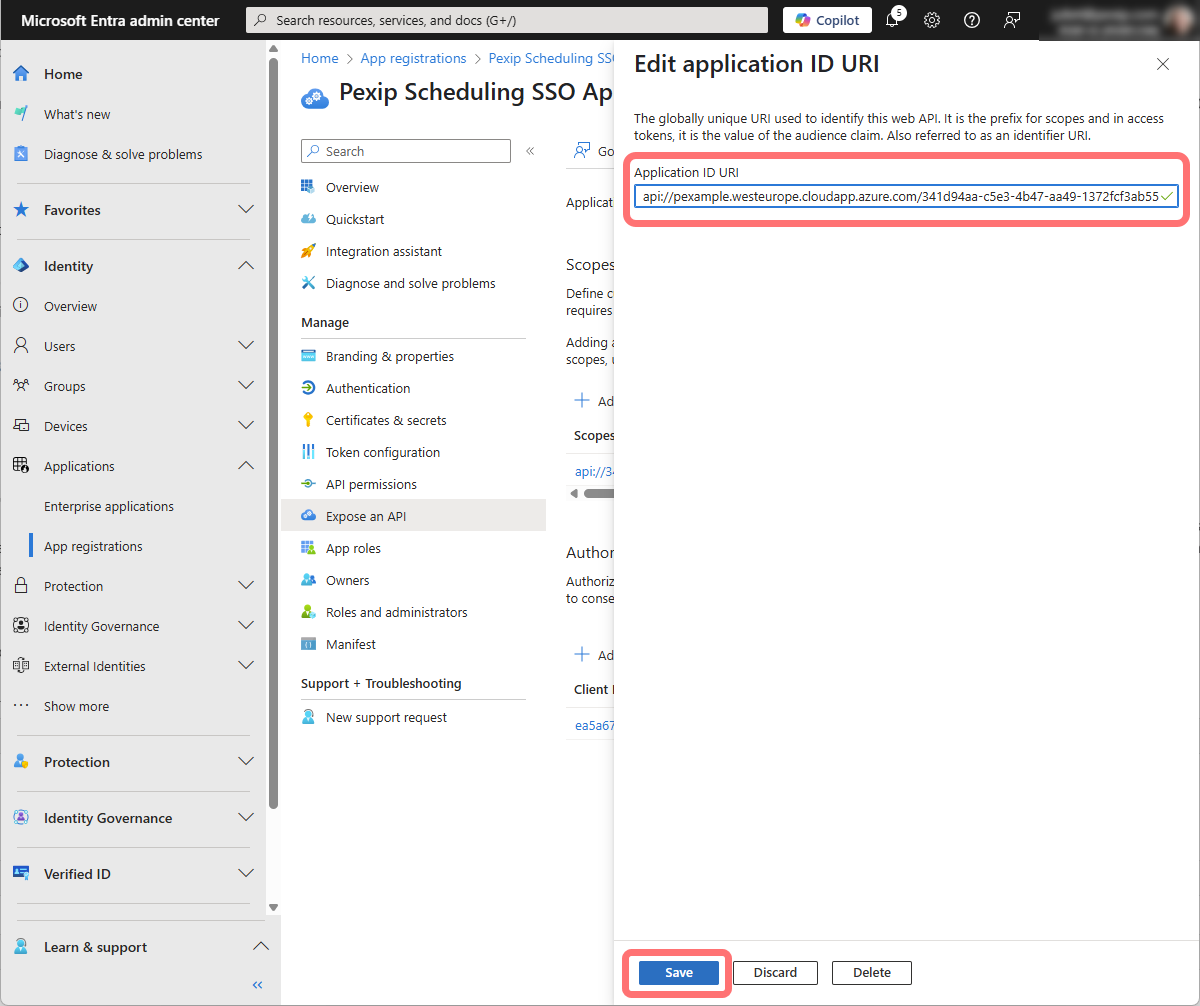Open the notifications bell icon
1200x1006 pixels.
[893, 20]
